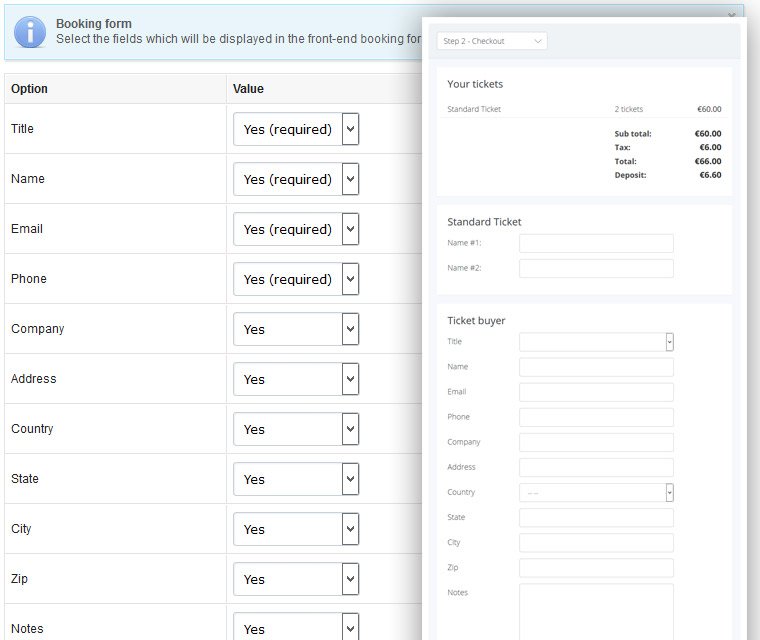
Task: Click the blue info icon beside Booking form
Action: tap(30, 32)
